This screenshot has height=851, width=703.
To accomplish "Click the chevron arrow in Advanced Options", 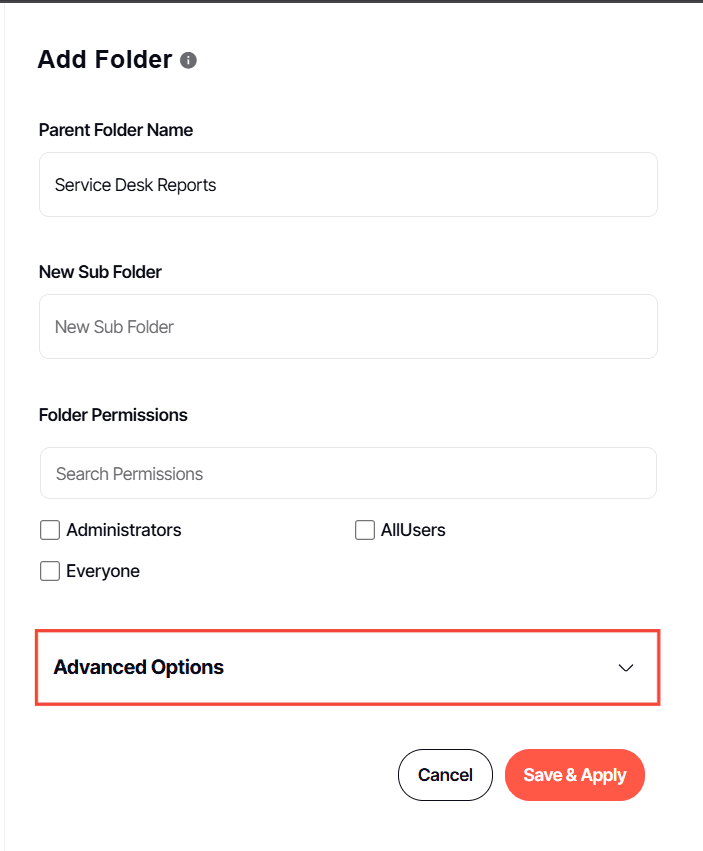I will coord(626,668).
